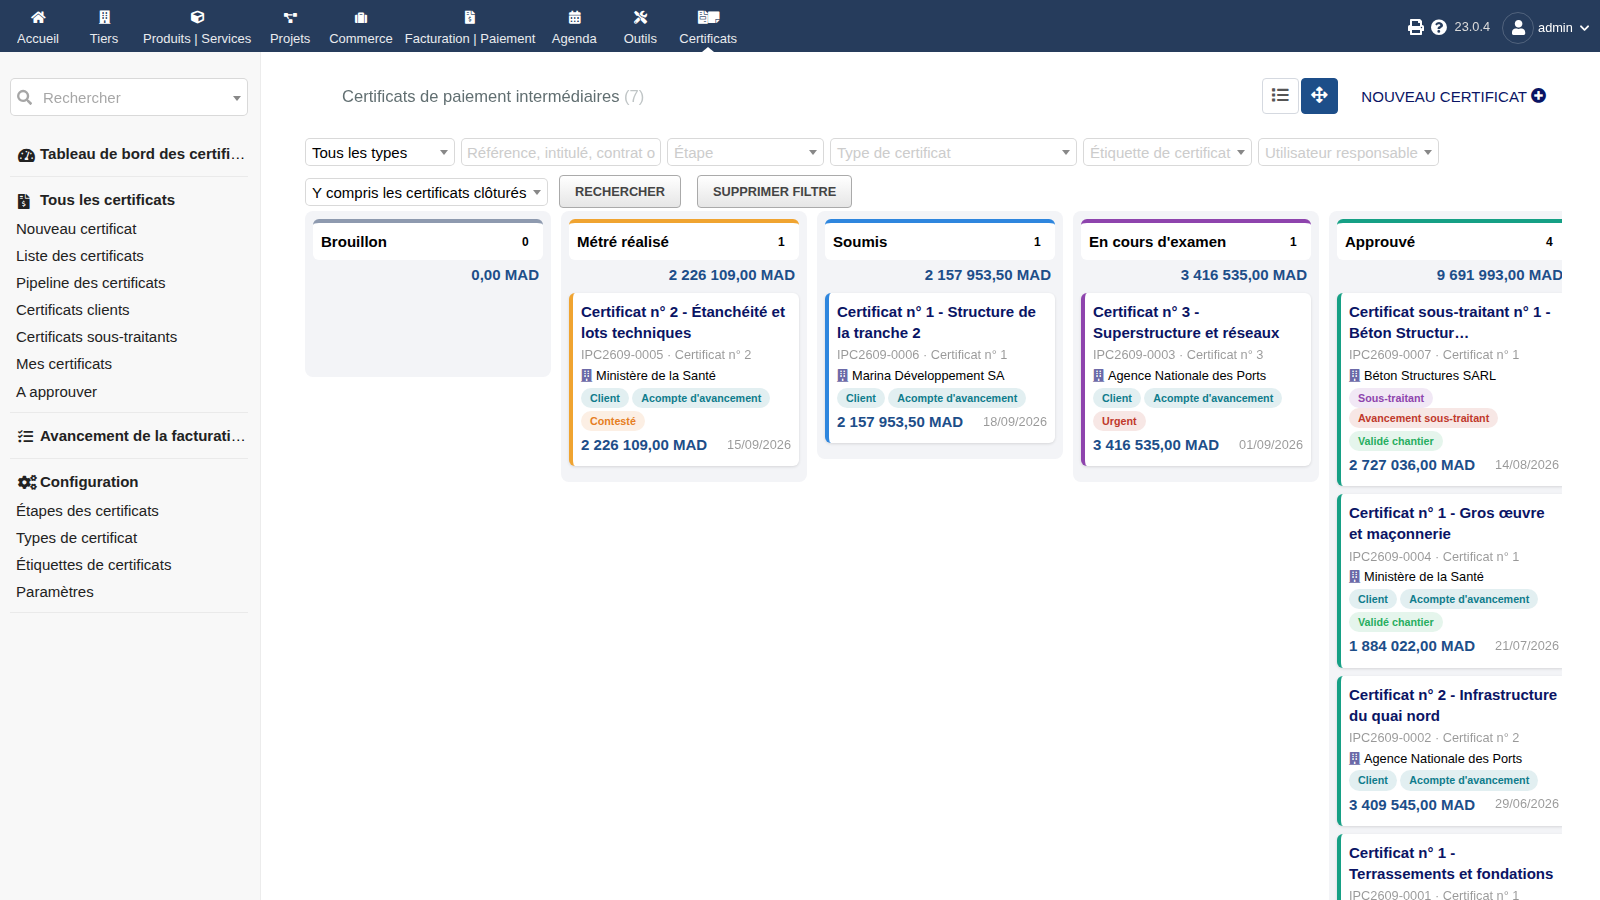Switch to list view icon
This screenshot has width=1600, height=900.
(x=1280, y=96)
